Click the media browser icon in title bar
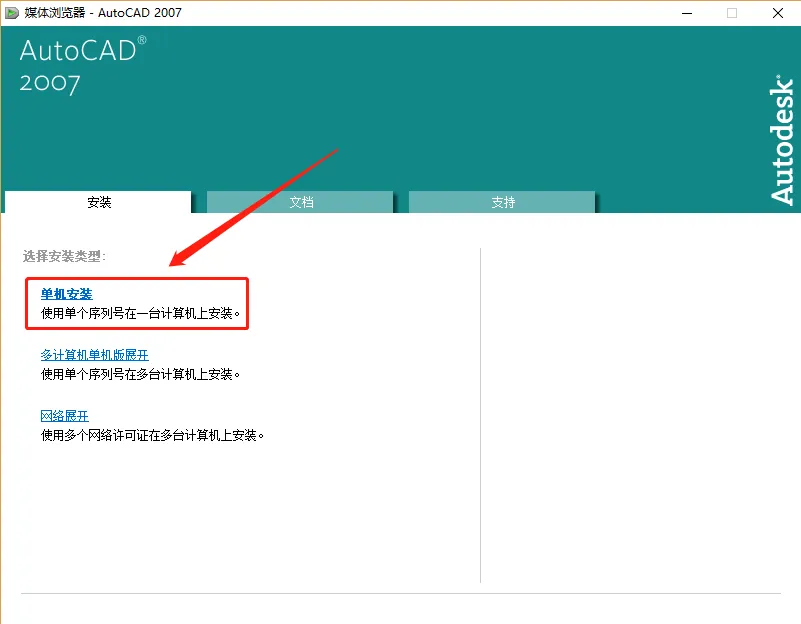Screen dimensions: 801x624 12,13
